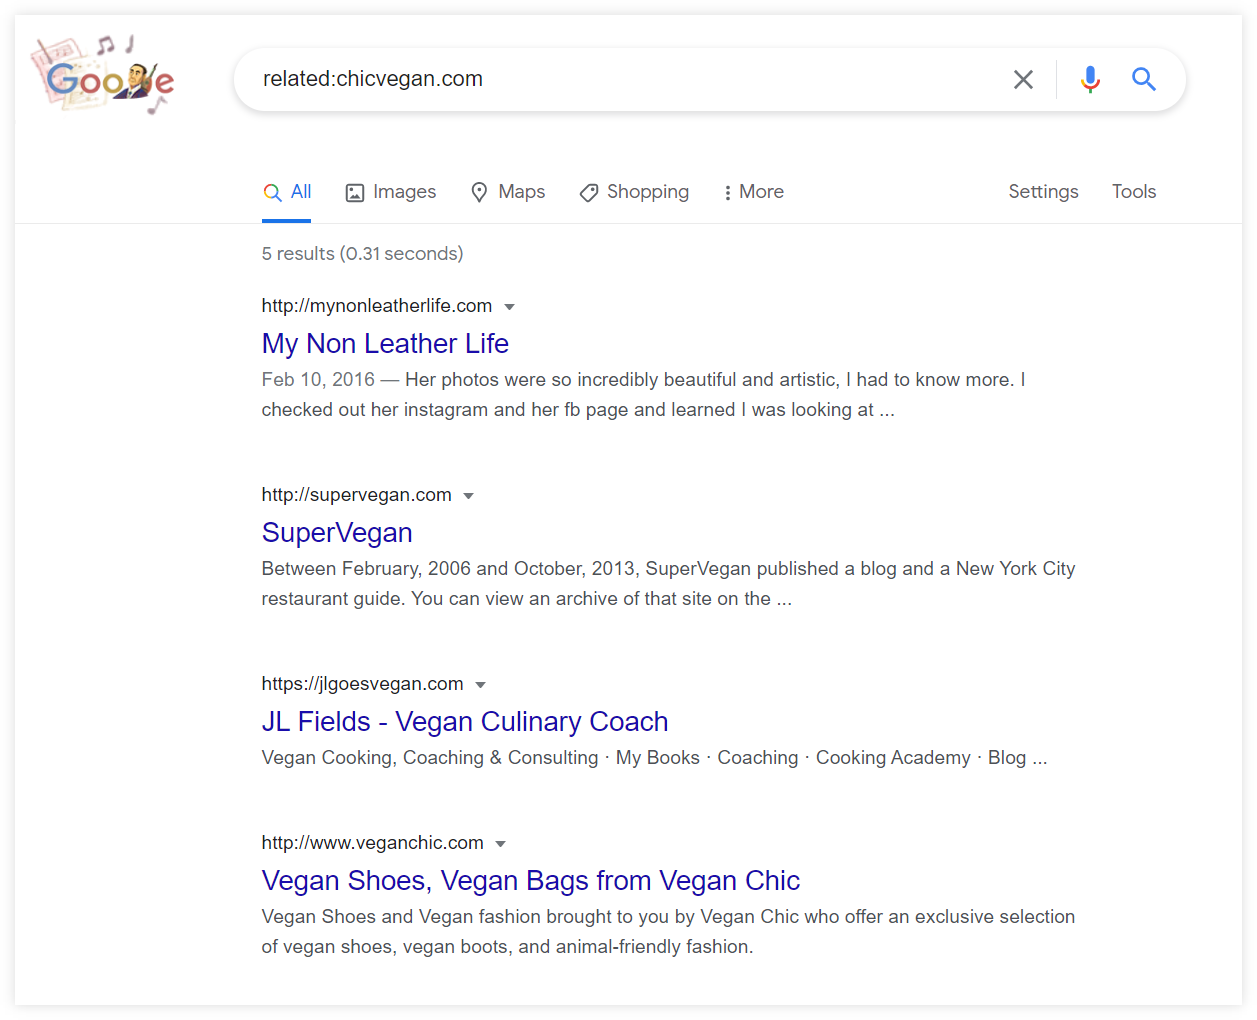
Task: Click the Google doodle logo
Action: (x=103, y=75)
